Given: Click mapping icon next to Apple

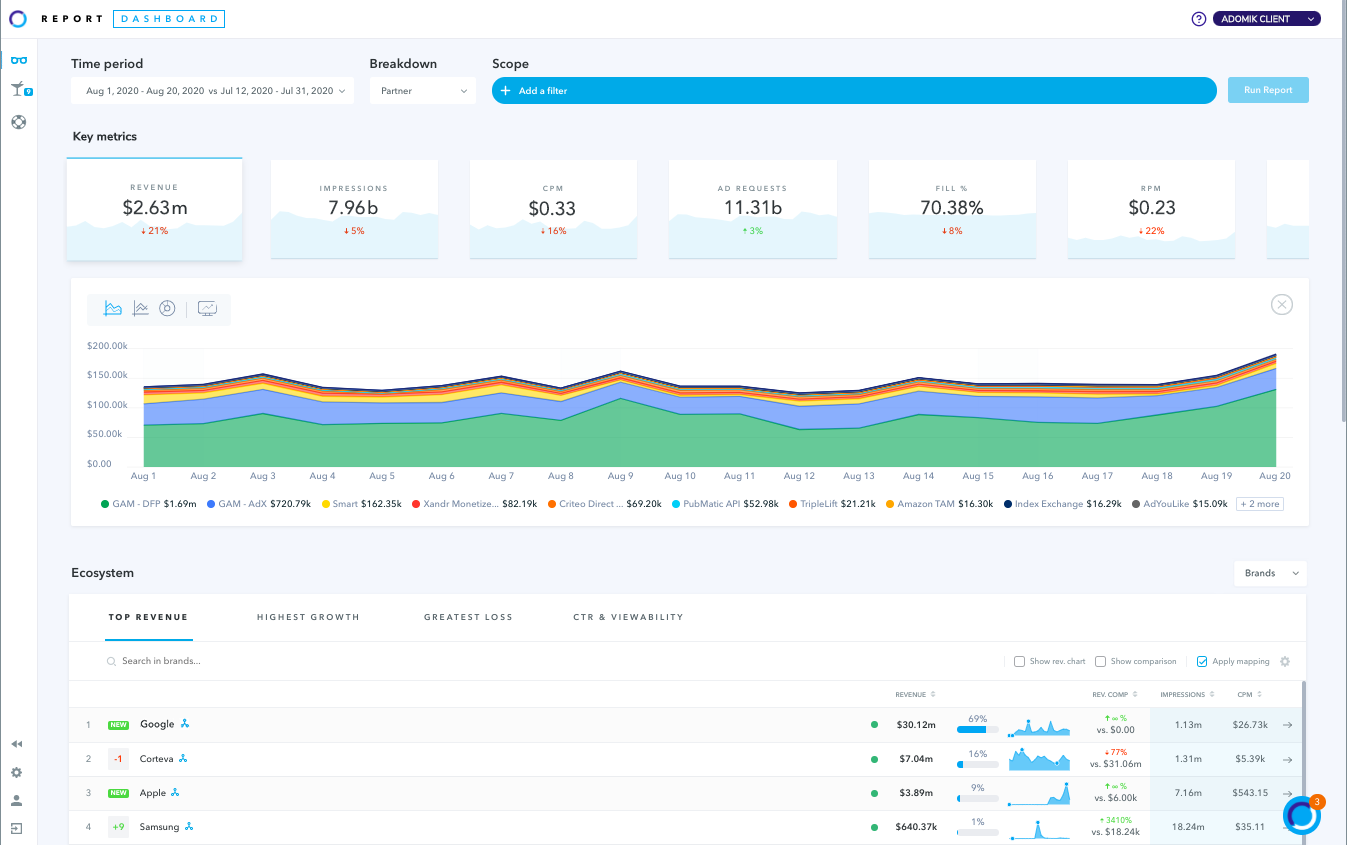Looking at the screenshot, I should [x=175, y=793].
